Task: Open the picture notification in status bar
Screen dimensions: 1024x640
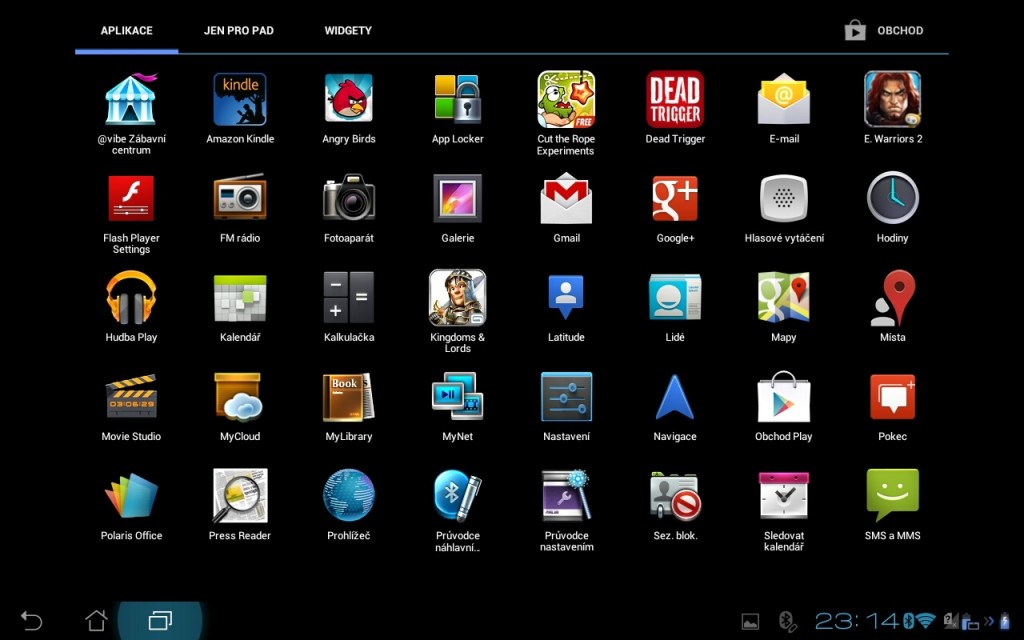Action: tap(750, 621)
